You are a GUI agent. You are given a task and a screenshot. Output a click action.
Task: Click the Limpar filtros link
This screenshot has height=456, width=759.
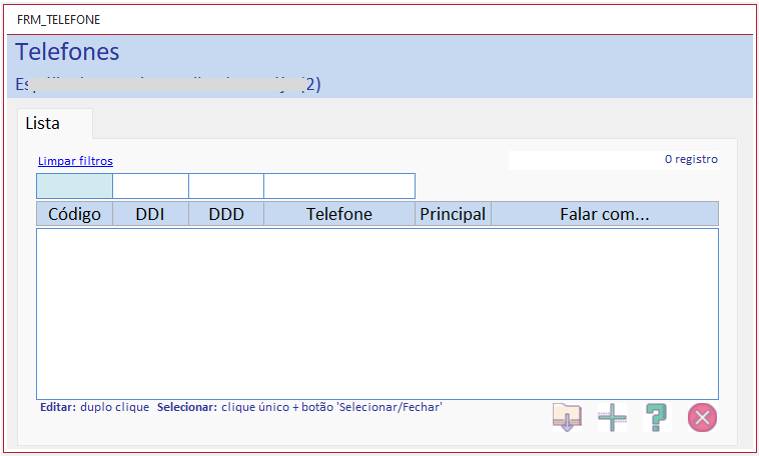tap(76, 161)
